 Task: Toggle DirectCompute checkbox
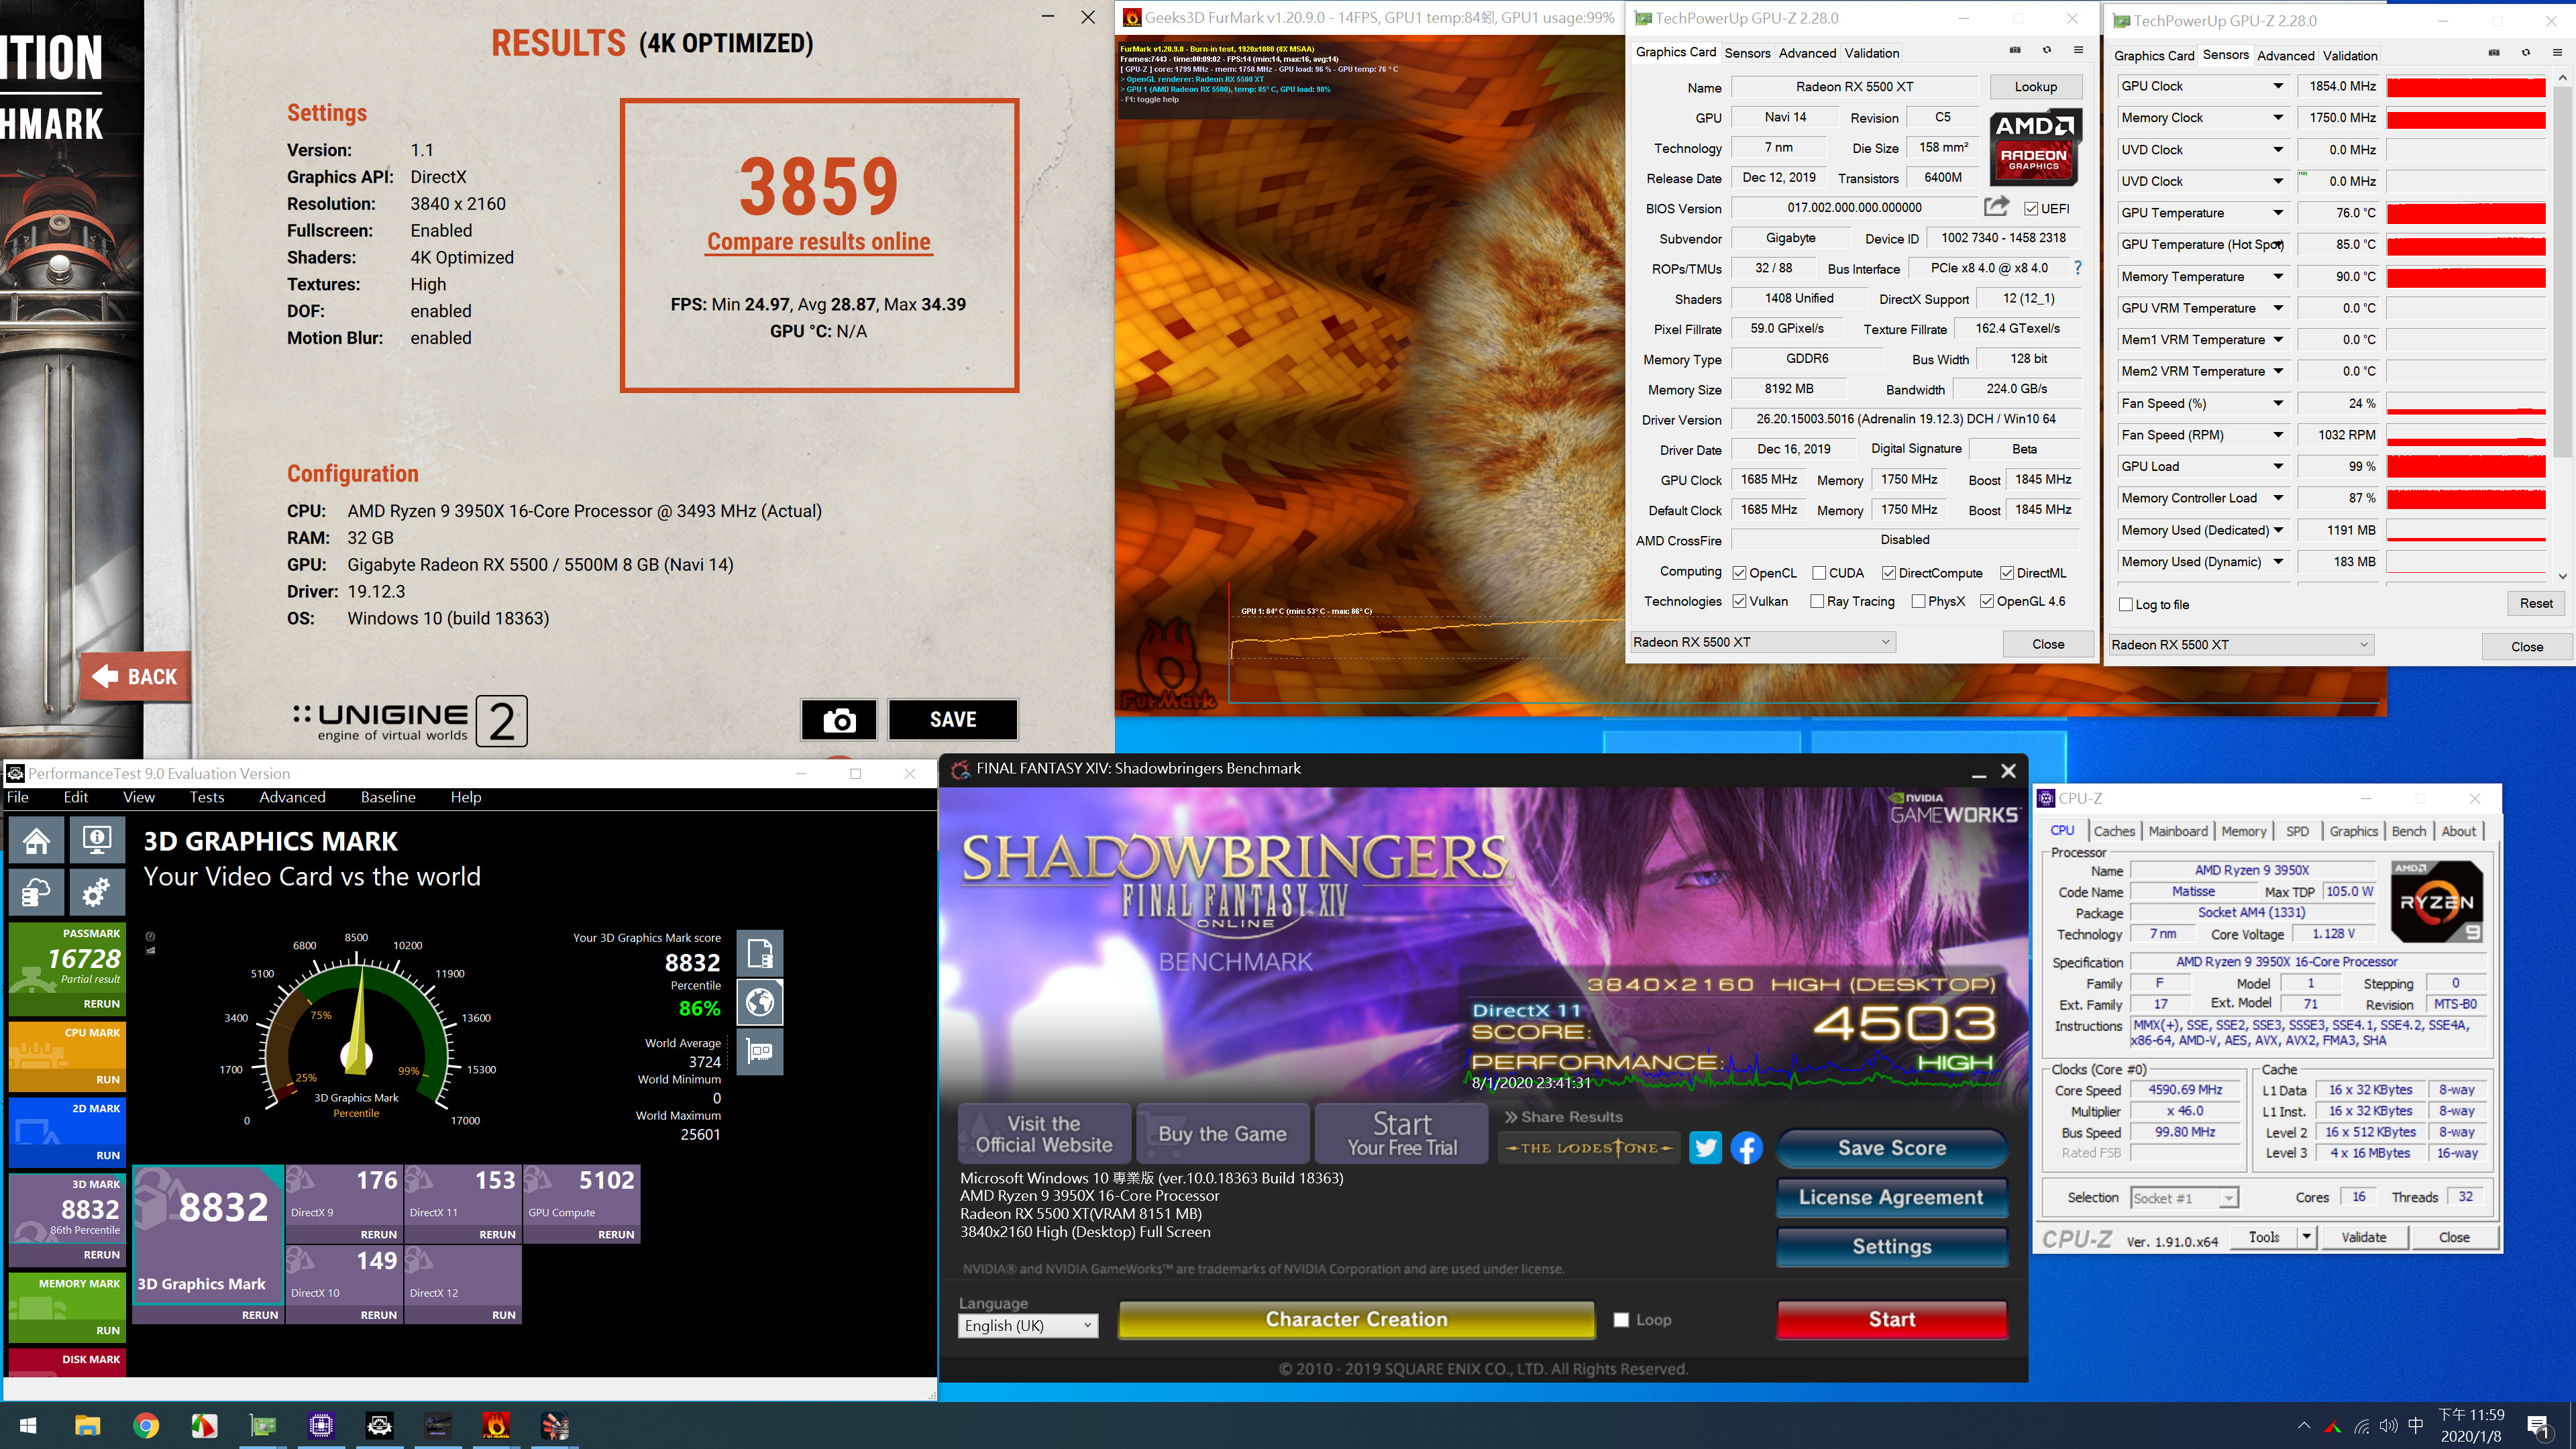tap(1889, 573)
